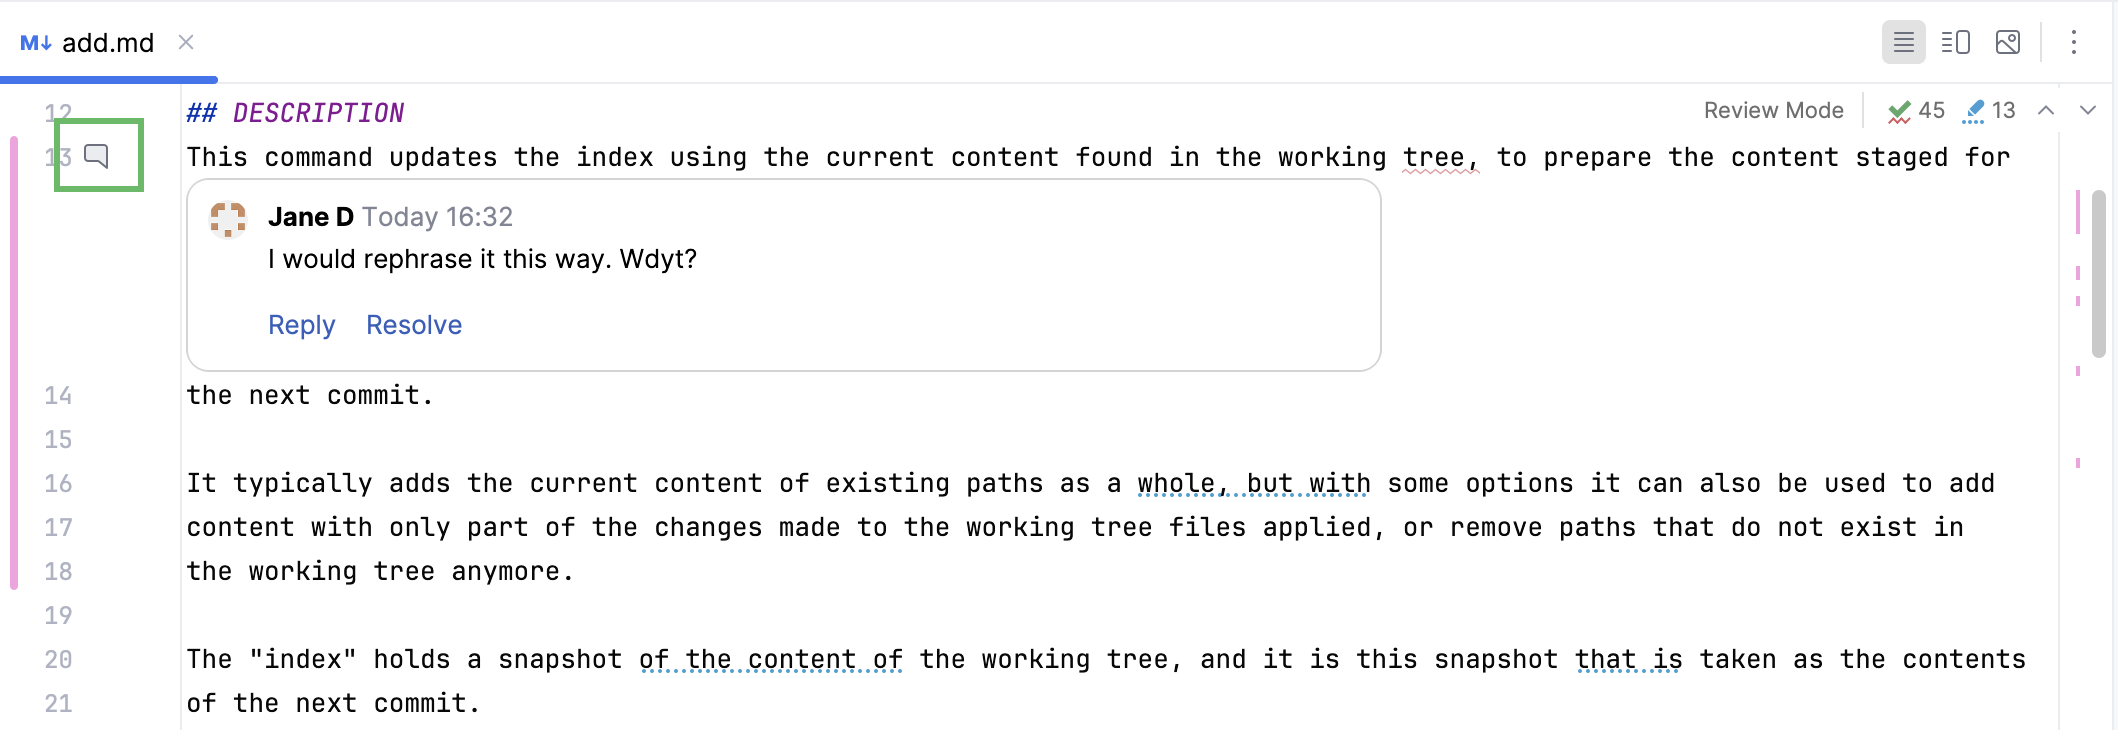Viewport: 2118px width, 730px height.
Task: Expand the DESCRIPTION heading section
Action: click(296, 112)
